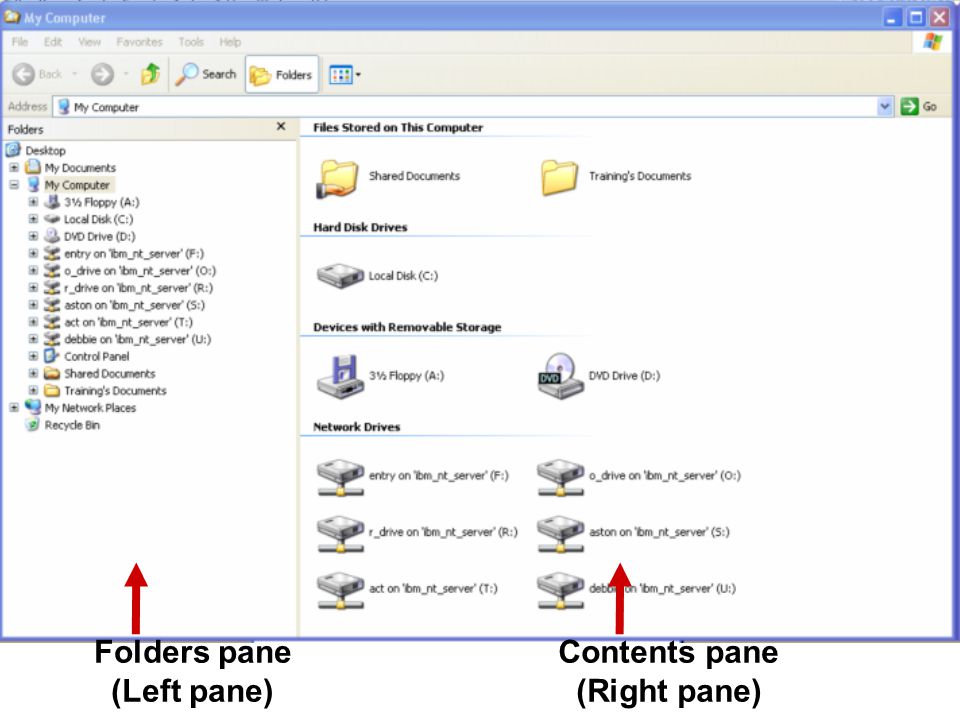Select debbie (U:) in folder tree

[138, 339]
